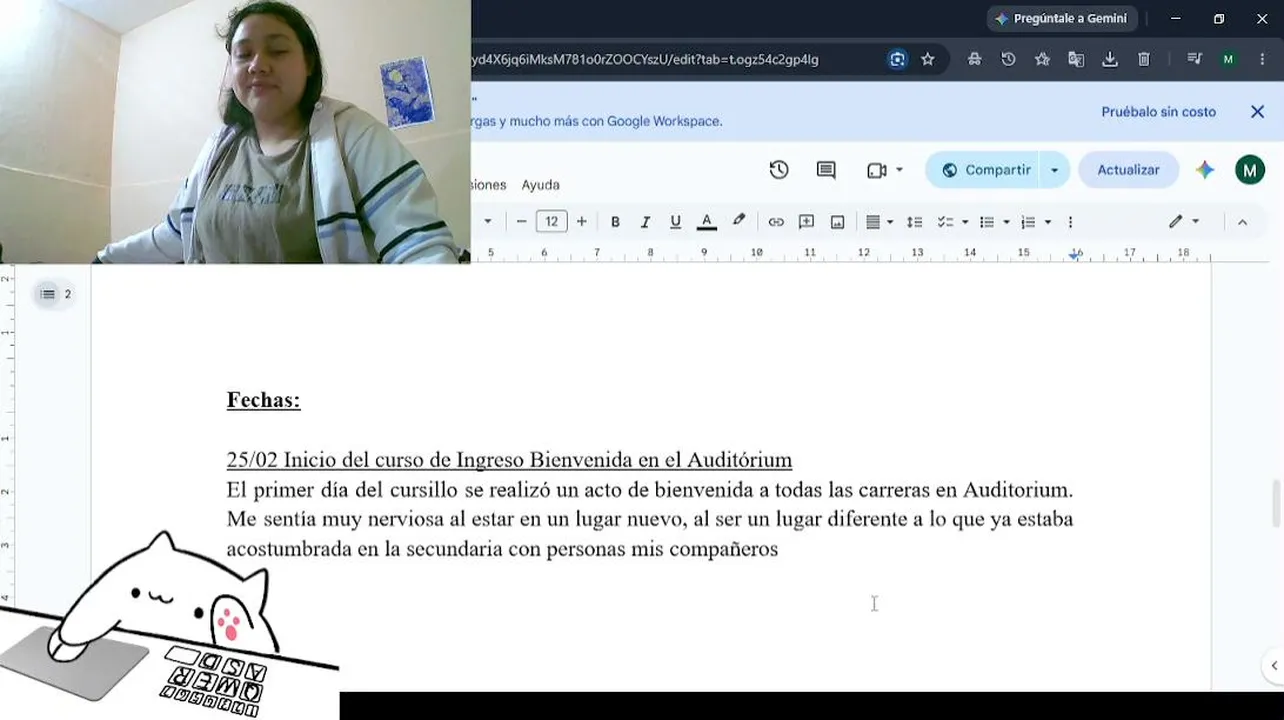Open the Compartir dropdown arrow
This screenshot has width=1284, height=720.
pos(1054,170)
